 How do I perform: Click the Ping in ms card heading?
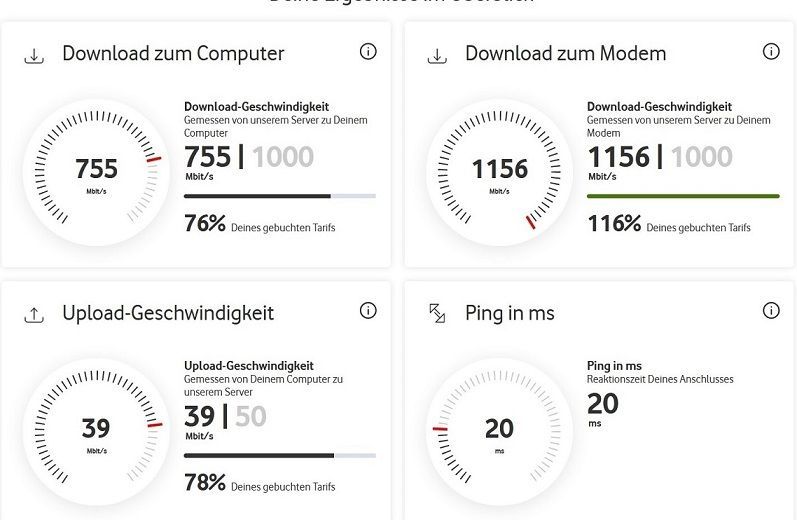click(x=510, y=313)
